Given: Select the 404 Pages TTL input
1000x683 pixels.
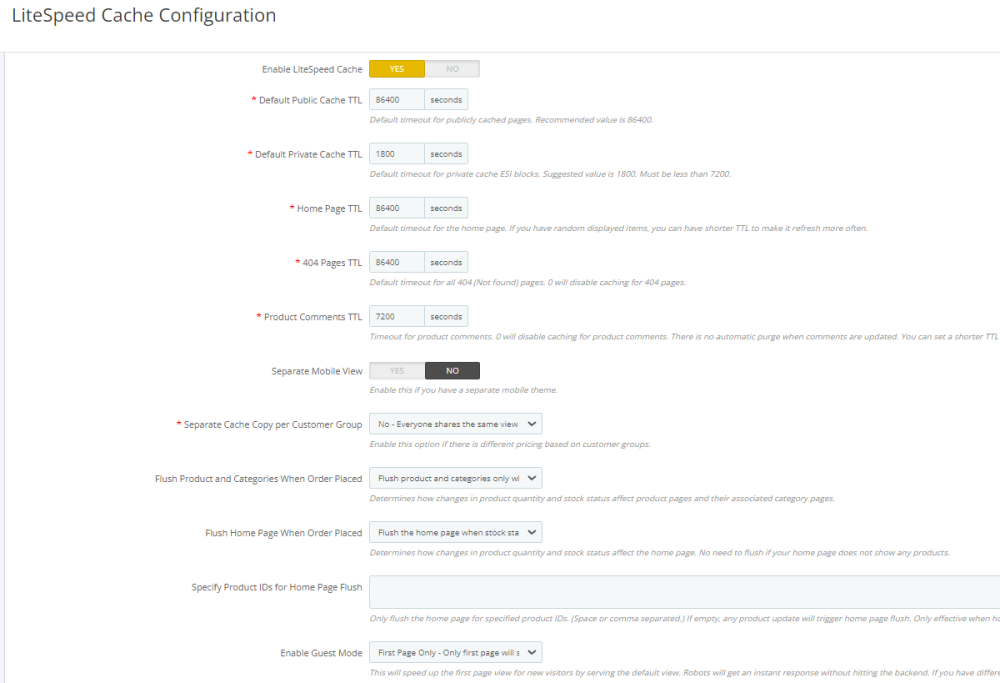Looking at the screenshot, I should point(397,262).
